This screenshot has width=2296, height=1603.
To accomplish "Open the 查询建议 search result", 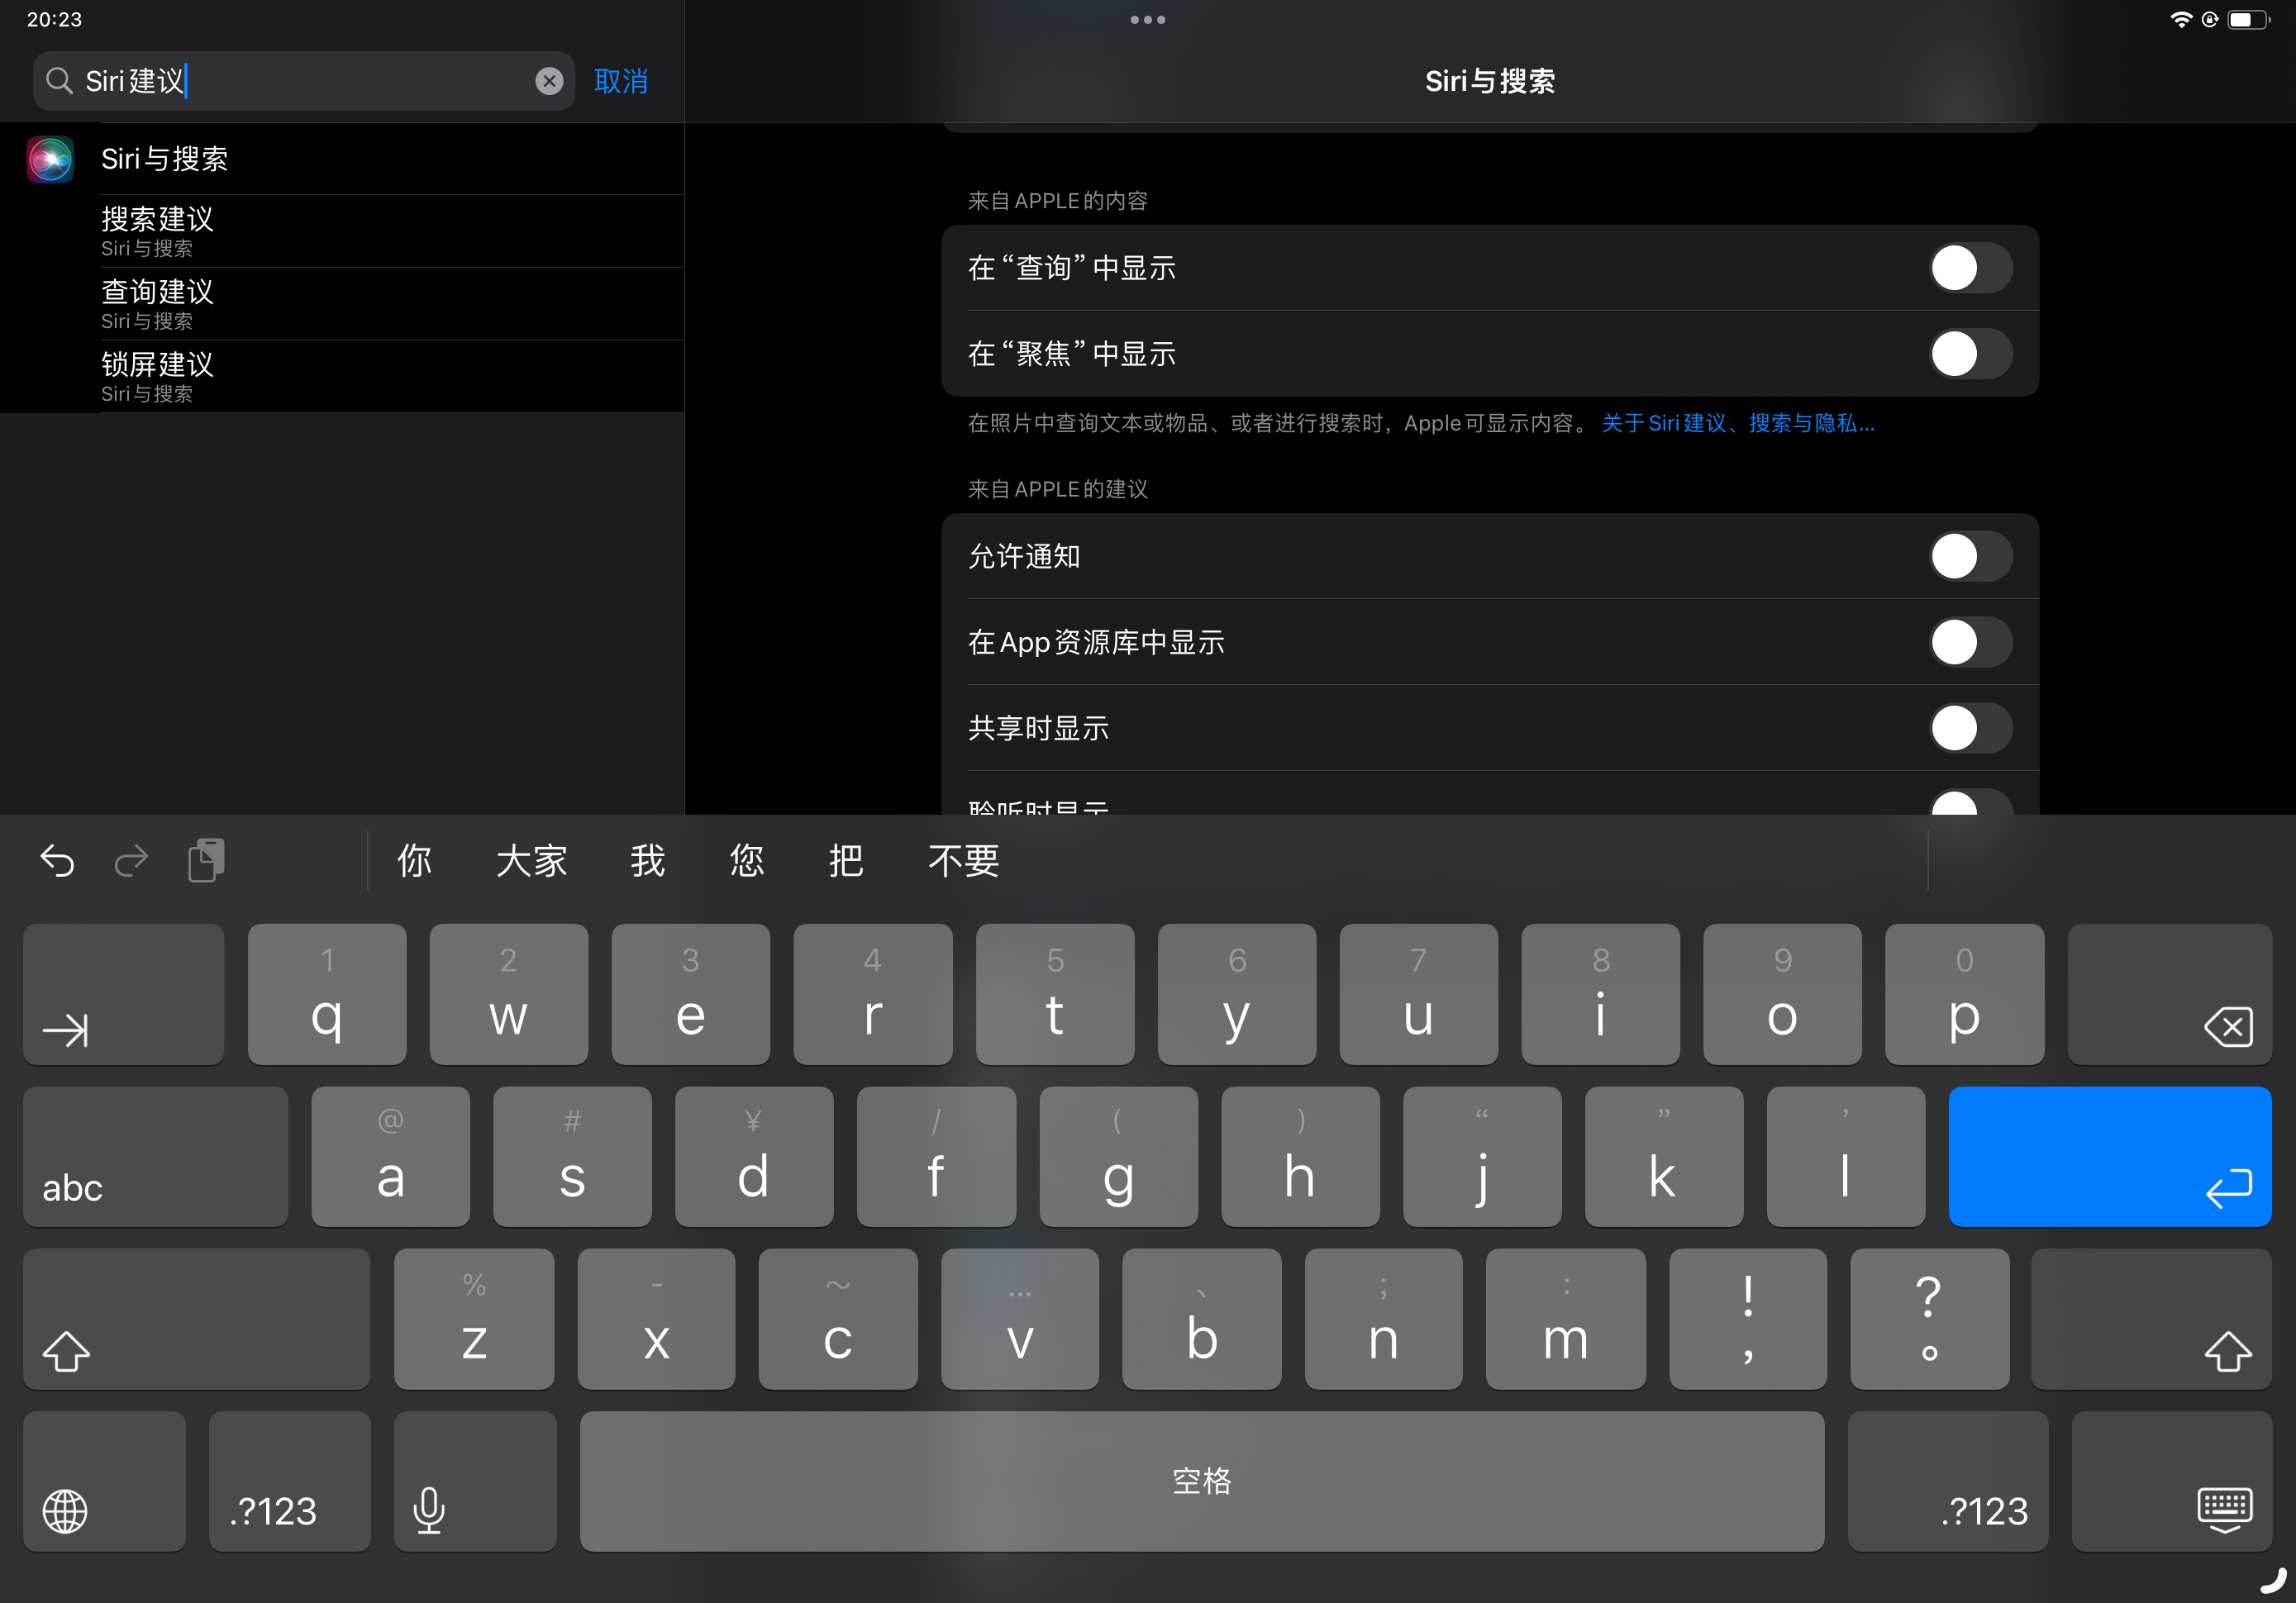I will pyautogui.click(x=342, y=304).
